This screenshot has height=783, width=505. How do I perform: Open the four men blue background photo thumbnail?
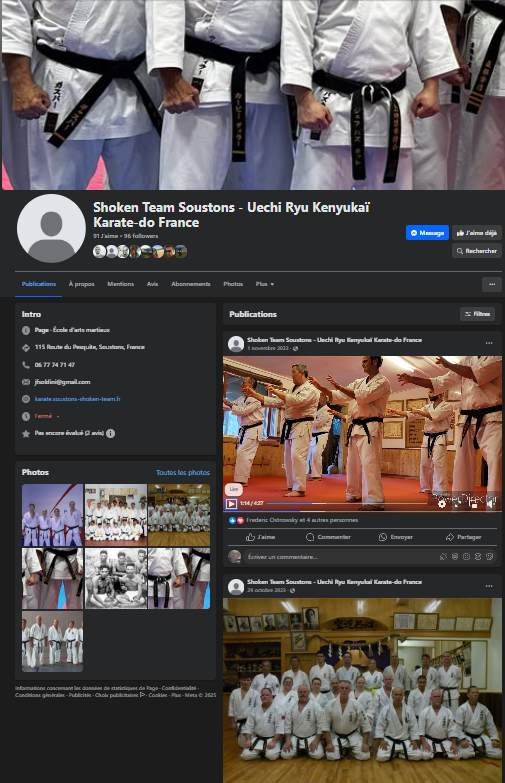pyautogui.click(x=52, y=515)
